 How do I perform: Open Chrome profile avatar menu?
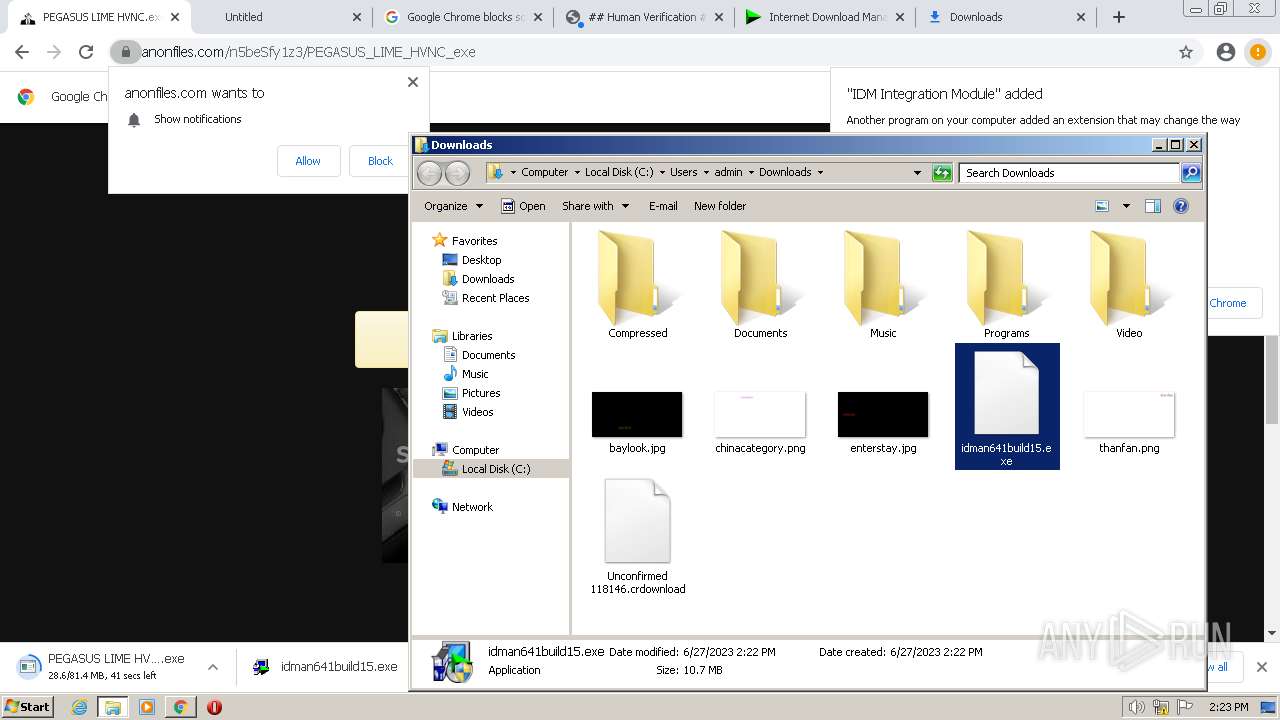(1226, 52)
